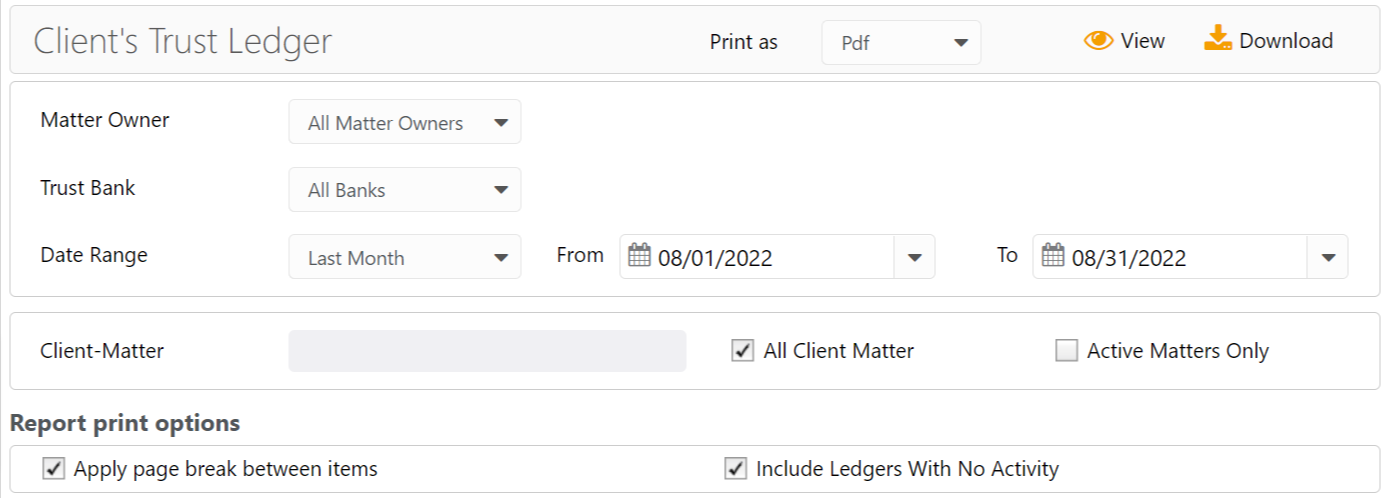The width and height of the screenshot is (1389, 498).
Task: Click the Client's Trust Ledger title
Action: 183,41
